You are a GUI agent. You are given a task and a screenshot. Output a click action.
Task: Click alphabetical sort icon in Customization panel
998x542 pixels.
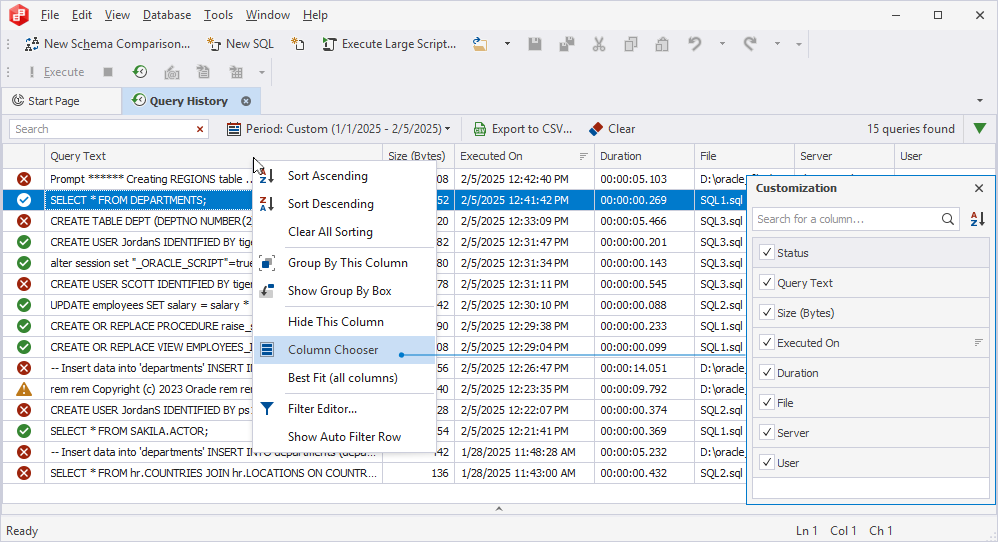pos(978,219)
